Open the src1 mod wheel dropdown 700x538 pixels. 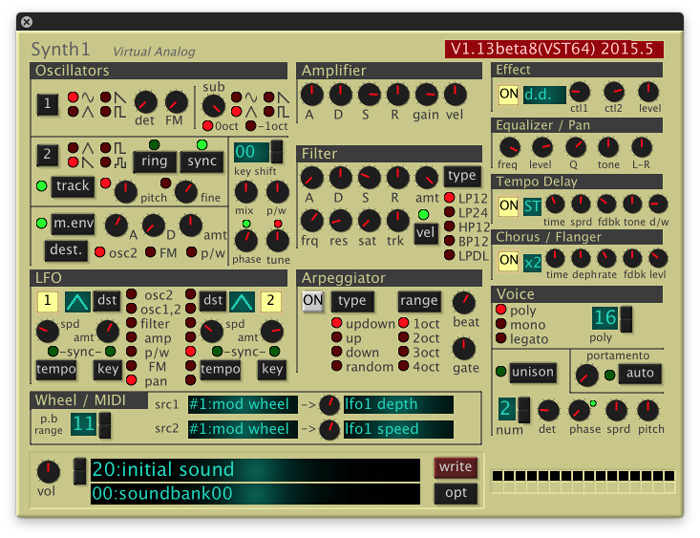point(241,404)
